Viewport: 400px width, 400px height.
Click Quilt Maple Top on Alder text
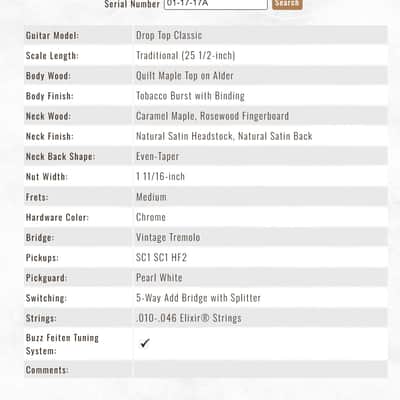coord(185,76)
